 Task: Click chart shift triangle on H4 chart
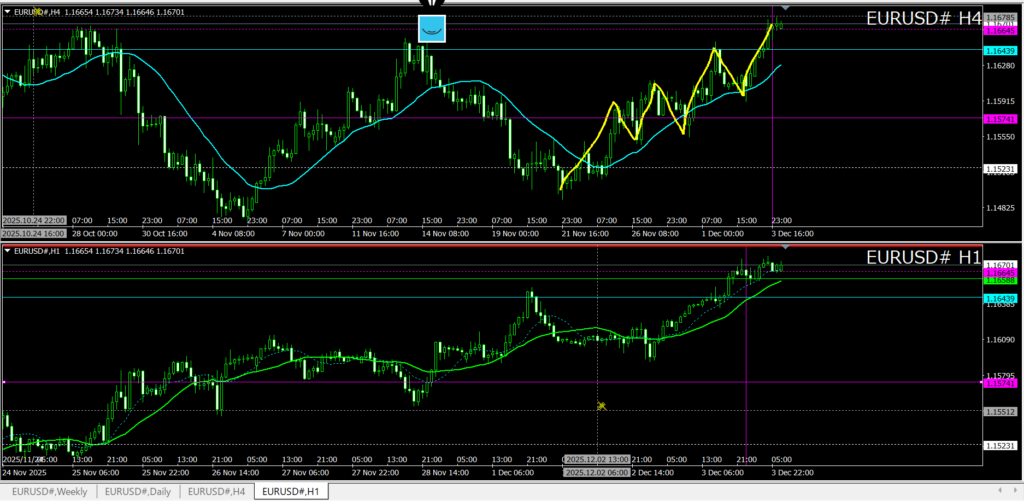785,8
